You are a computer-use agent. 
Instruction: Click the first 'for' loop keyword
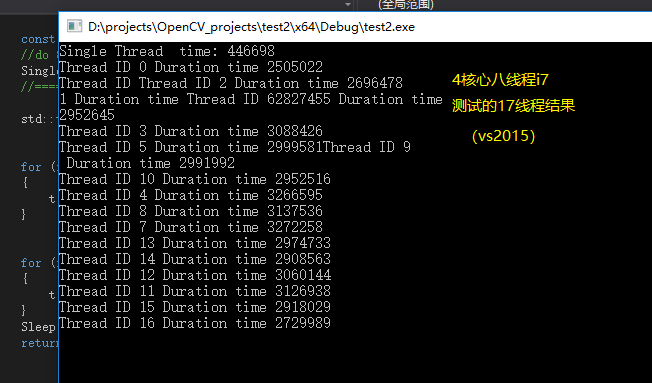[31, 167]
